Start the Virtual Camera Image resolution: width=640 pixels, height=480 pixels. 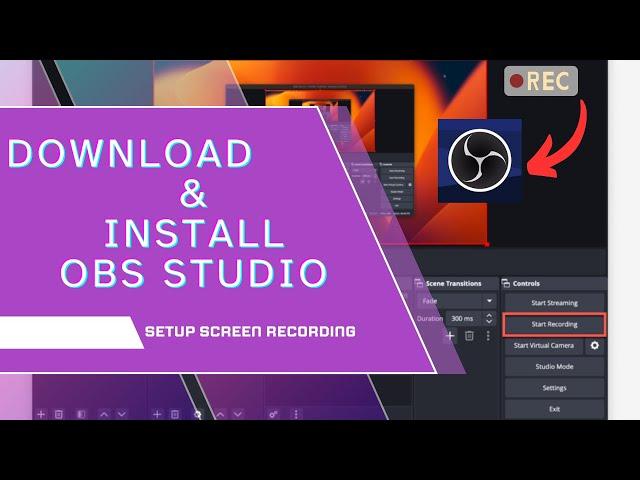[x=543, y=345]
